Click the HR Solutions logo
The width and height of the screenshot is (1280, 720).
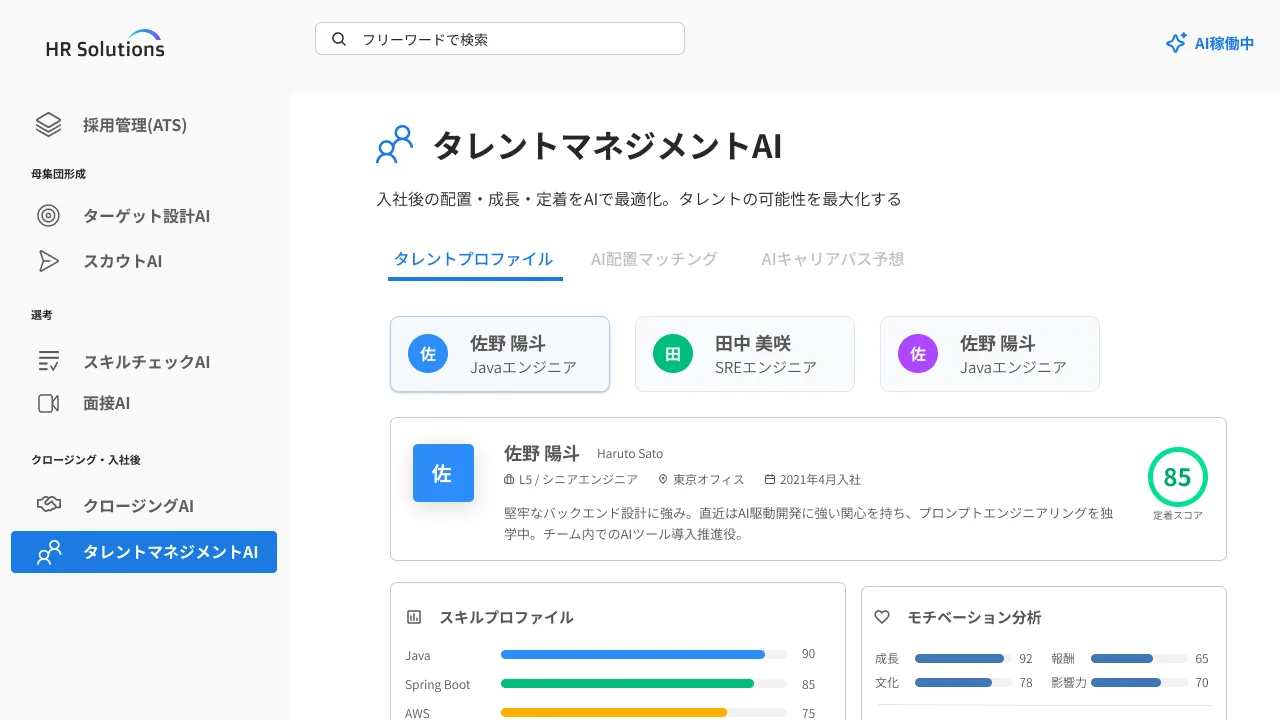tap(105, 43)
